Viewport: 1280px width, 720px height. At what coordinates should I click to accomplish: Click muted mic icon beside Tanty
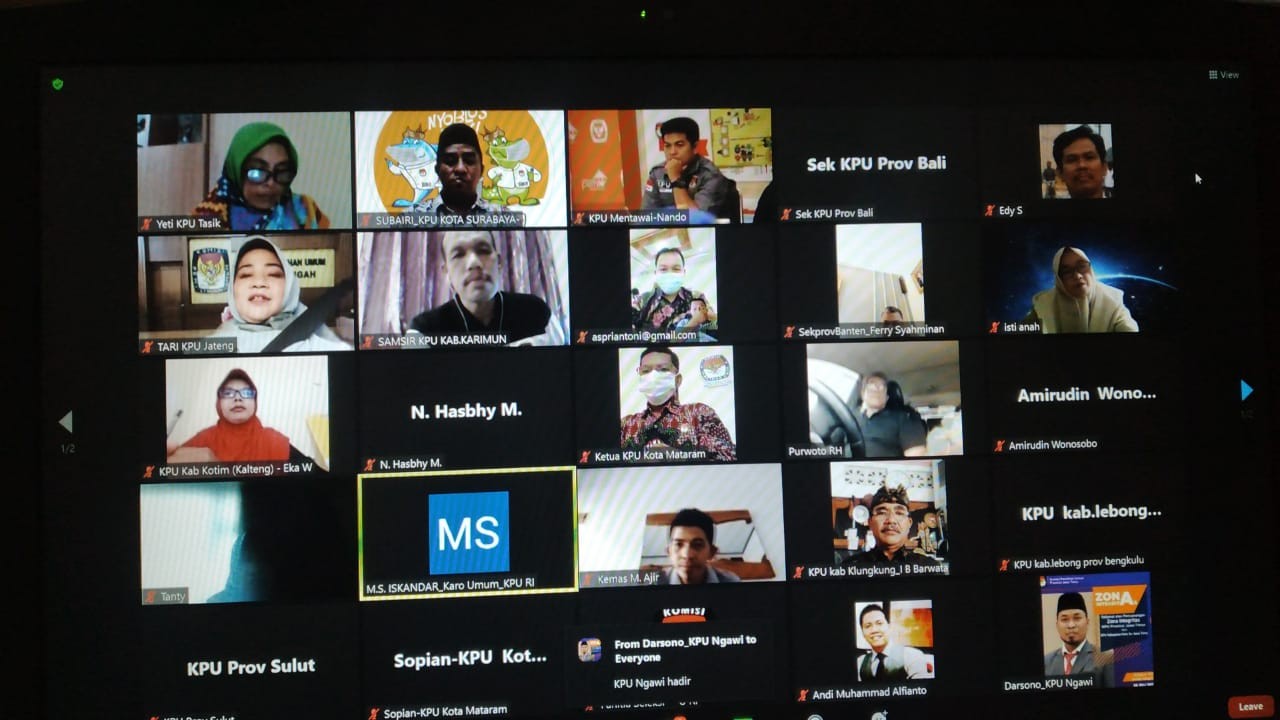(150, 597)
